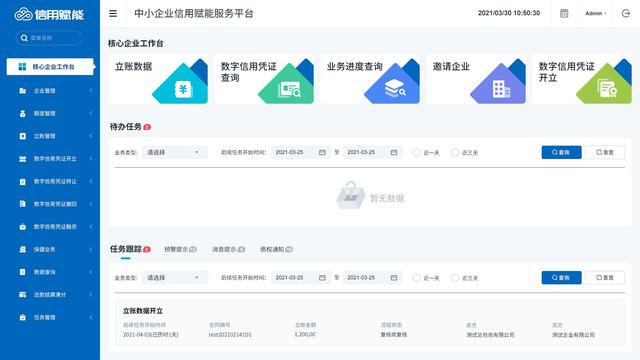Click the 立账管理 icon in the sidebar

point(22,136)
